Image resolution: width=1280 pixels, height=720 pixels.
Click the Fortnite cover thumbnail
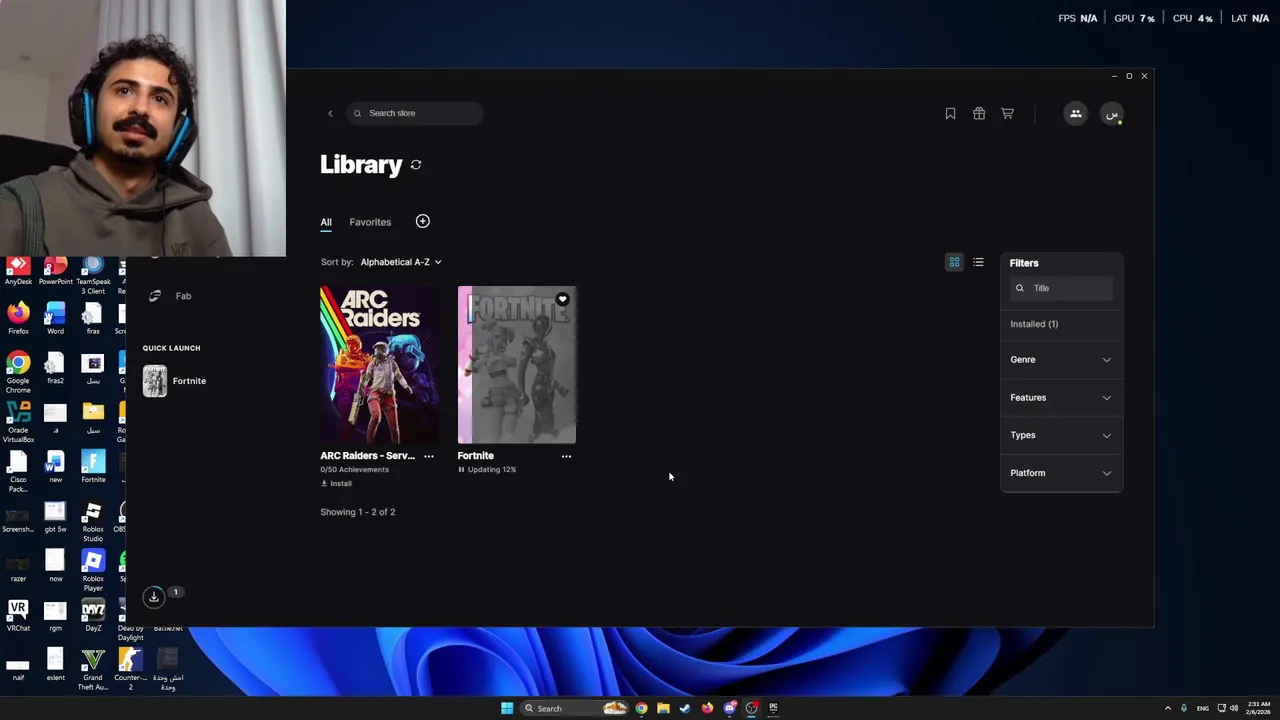[517, 365]
